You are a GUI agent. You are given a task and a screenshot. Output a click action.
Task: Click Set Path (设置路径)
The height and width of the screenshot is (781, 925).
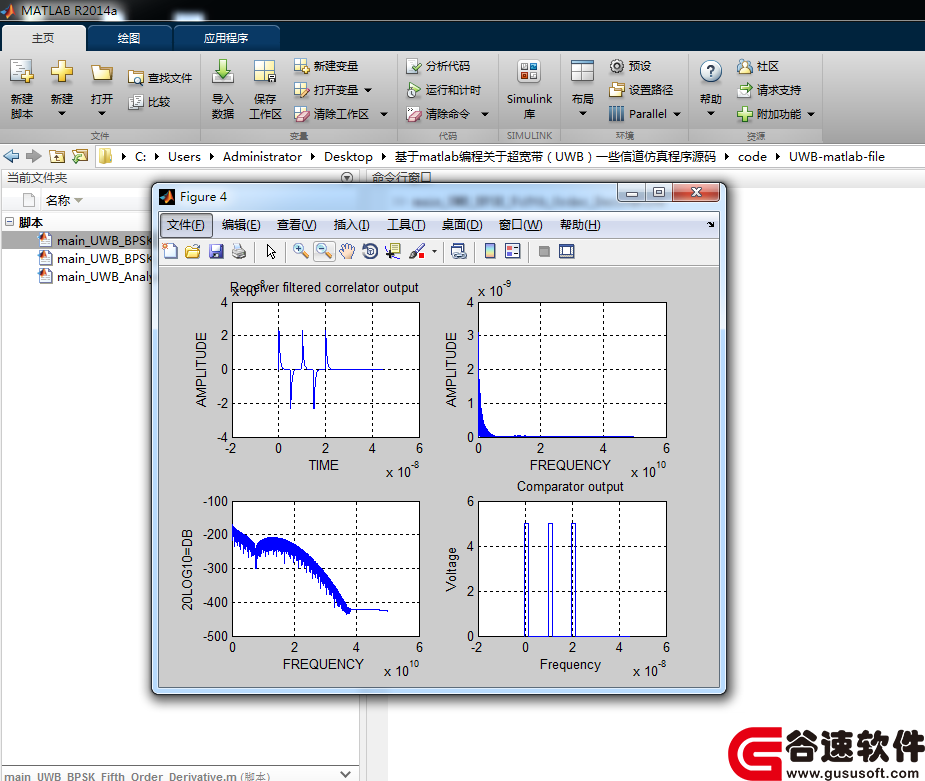[641, 90]
